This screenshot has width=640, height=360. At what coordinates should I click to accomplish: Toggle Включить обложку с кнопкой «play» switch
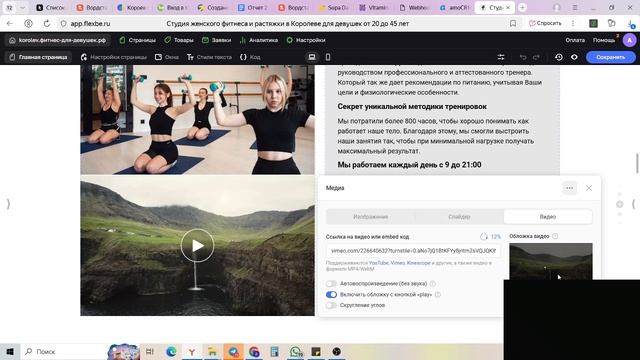331,294
